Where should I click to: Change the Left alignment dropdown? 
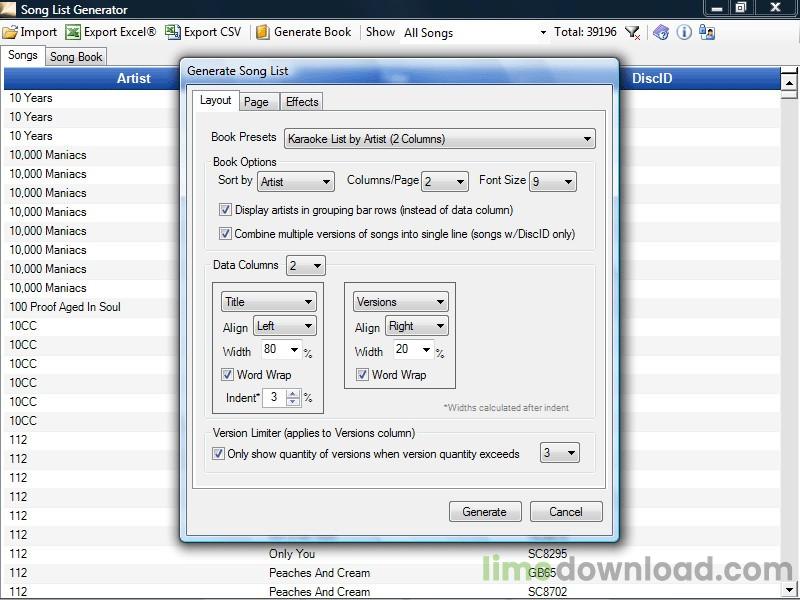click(x=285, y=326)
